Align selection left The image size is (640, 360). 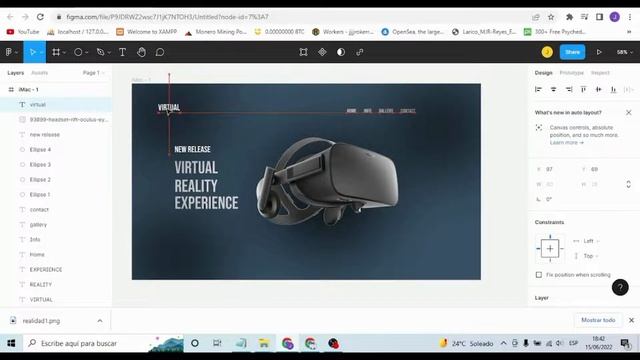pos(538,89)
